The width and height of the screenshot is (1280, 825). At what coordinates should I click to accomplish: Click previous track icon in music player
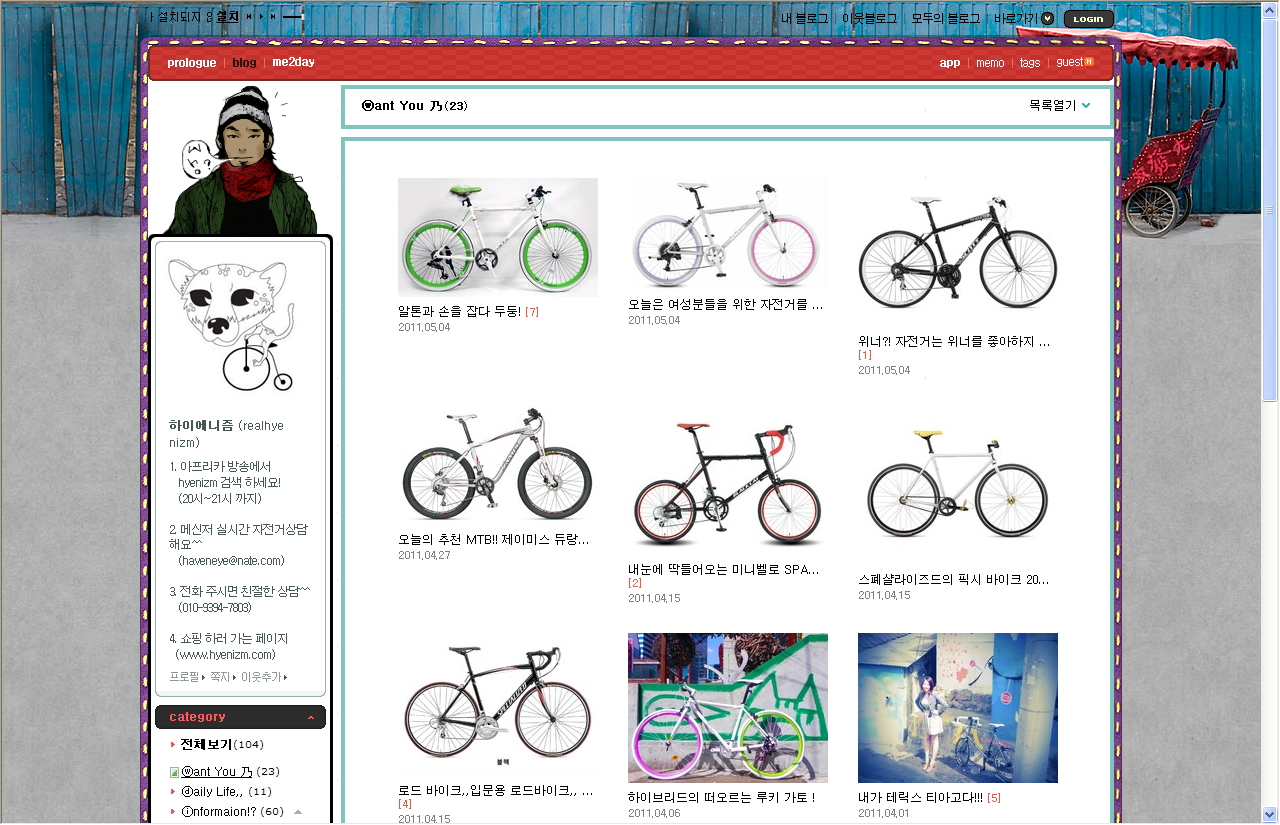pyautogui.click(x=249, y=17)
